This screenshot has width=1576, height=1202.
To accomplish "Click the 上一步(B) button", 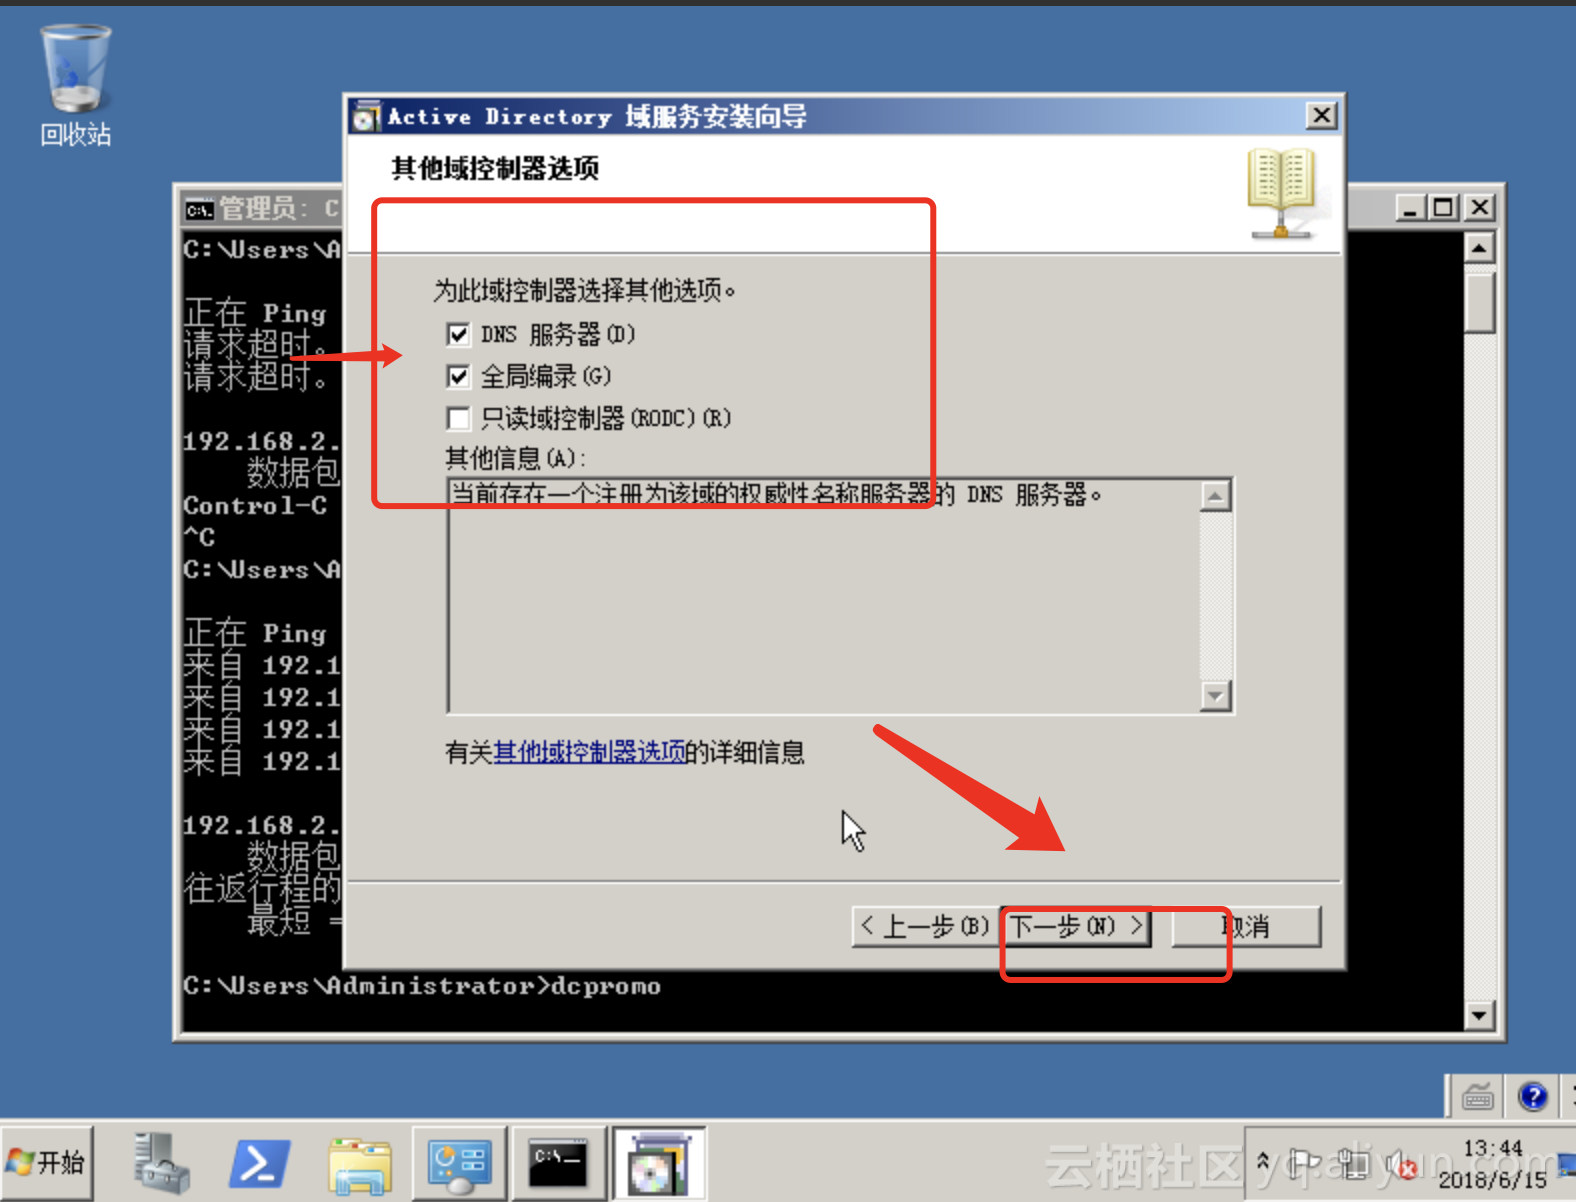I will [925, 926].
